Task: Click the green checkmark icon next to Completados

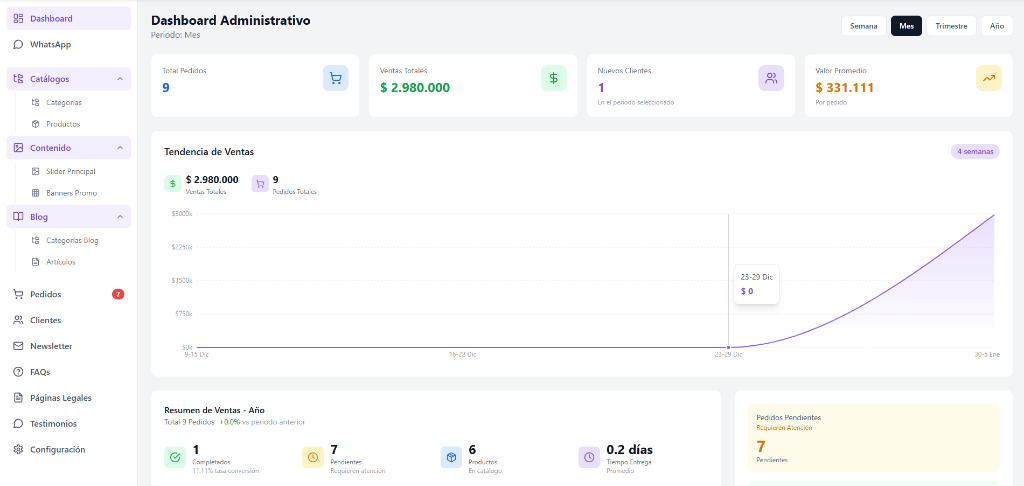Action: 175,457
